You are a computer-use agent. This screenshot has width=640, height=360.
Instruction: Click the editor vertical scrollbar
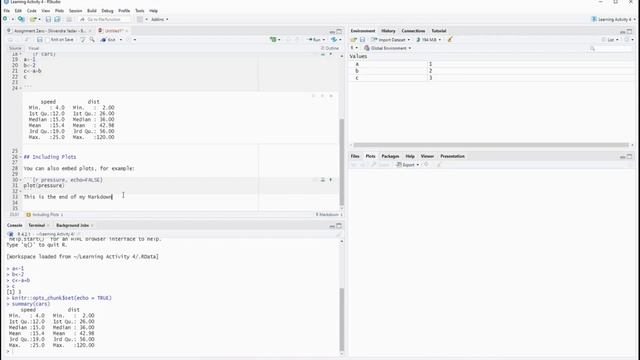[x=342, y=162]
